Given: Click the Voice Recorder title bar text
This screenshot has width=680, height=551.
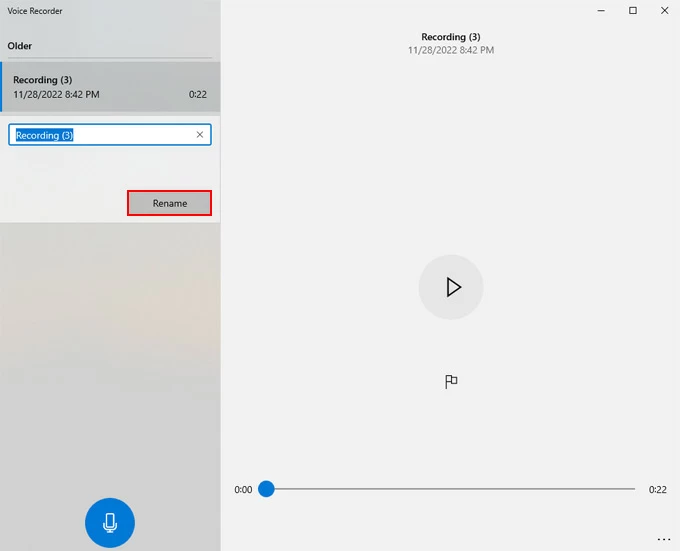Looking at the screenshot, I should pyautogui.click(x=35, y=11).
